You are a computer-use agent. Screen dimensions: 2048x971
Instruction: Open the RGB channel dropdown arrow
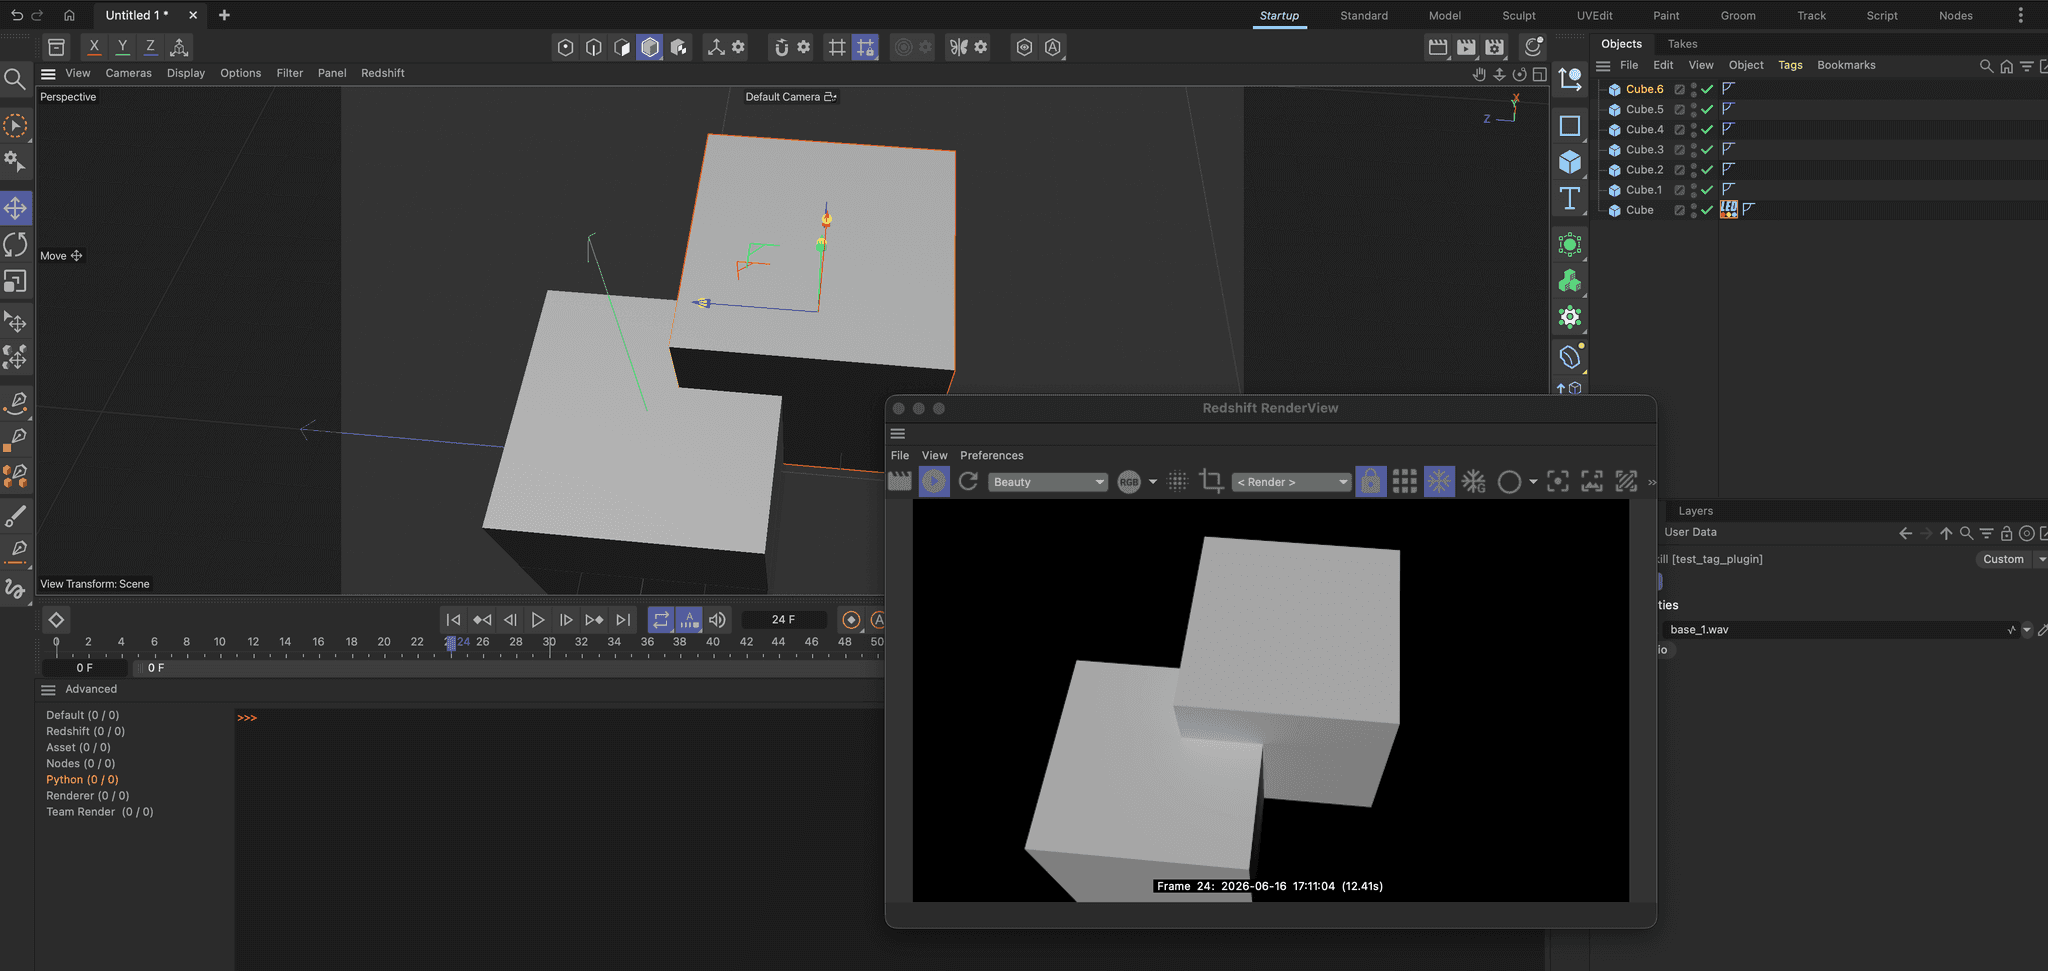(x=1153, y=482)
